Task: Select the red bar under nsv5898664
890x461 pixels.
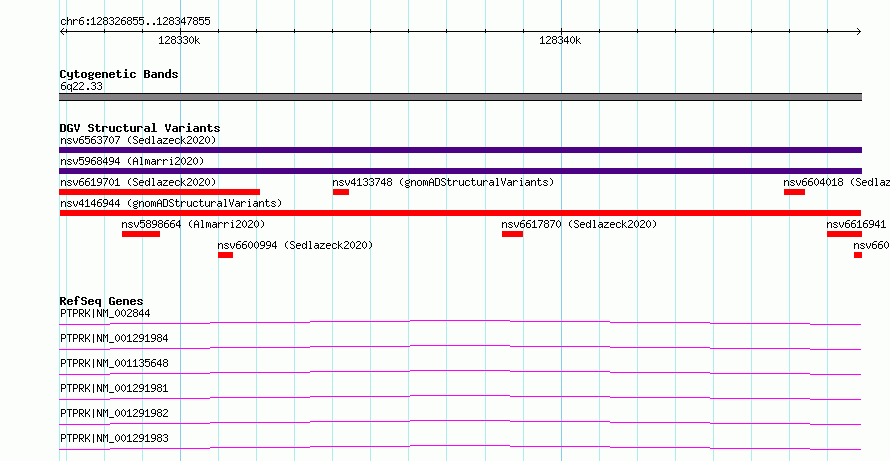Action: pos(141,234)
